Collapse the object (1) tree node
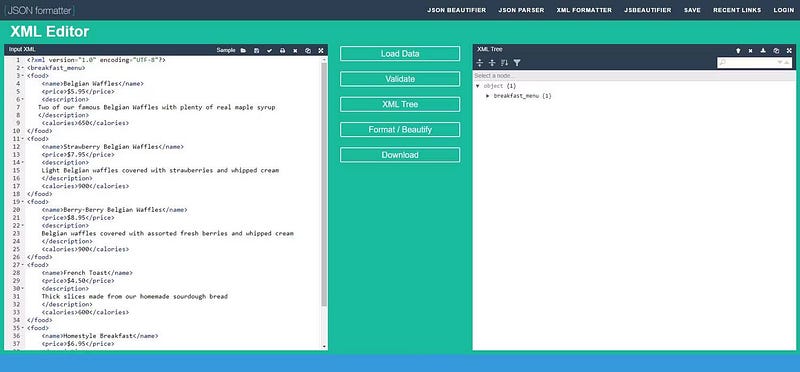This screenshot has height=372, width=800. [478, 86]
